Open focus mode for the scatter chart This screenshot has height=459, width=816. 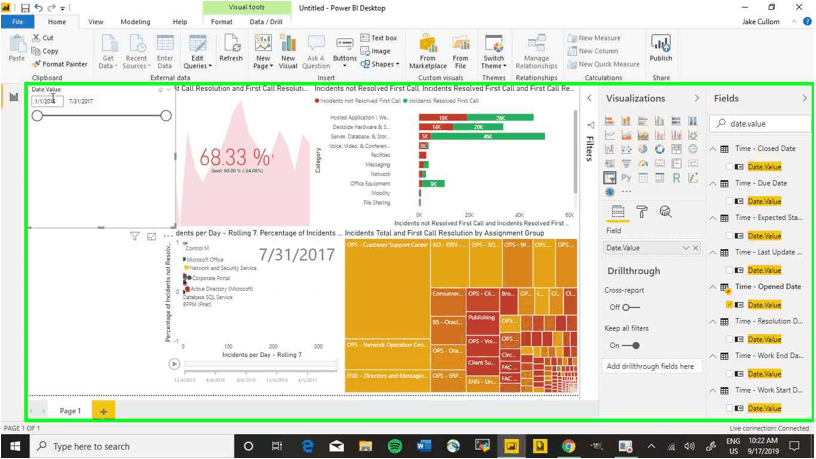click(151, 236)
